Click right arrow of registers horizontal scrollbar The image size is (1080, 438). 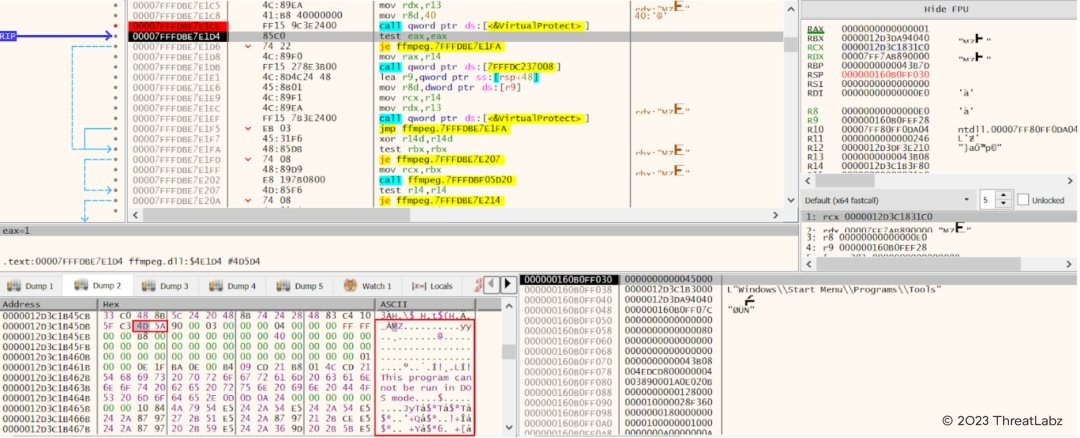click(x=1071, y=180)
